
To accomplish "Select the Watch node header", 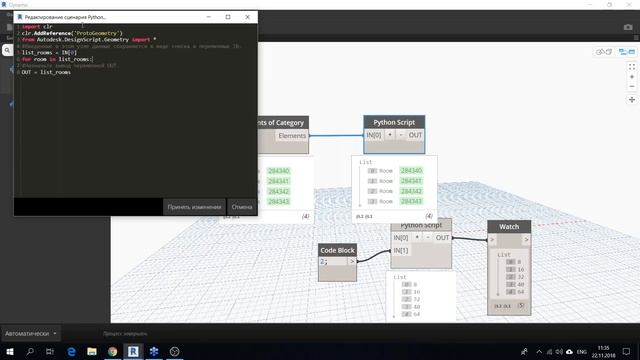I will tap(509, 227).
